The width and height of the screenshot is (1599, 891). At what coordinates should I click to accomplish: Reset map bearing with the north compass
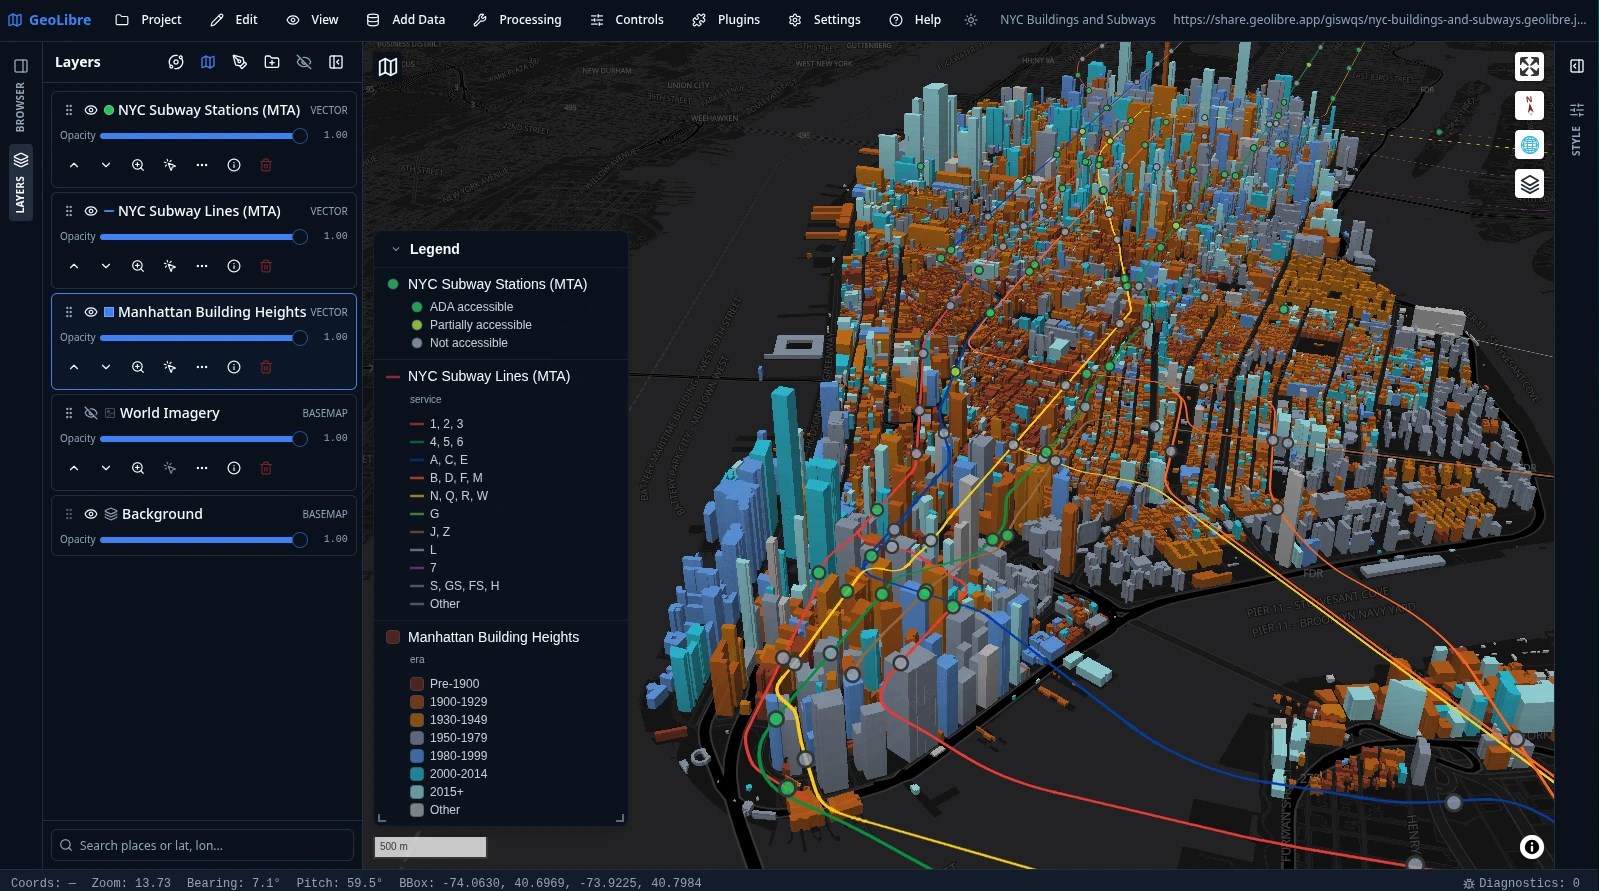(x=1529, y=106)
